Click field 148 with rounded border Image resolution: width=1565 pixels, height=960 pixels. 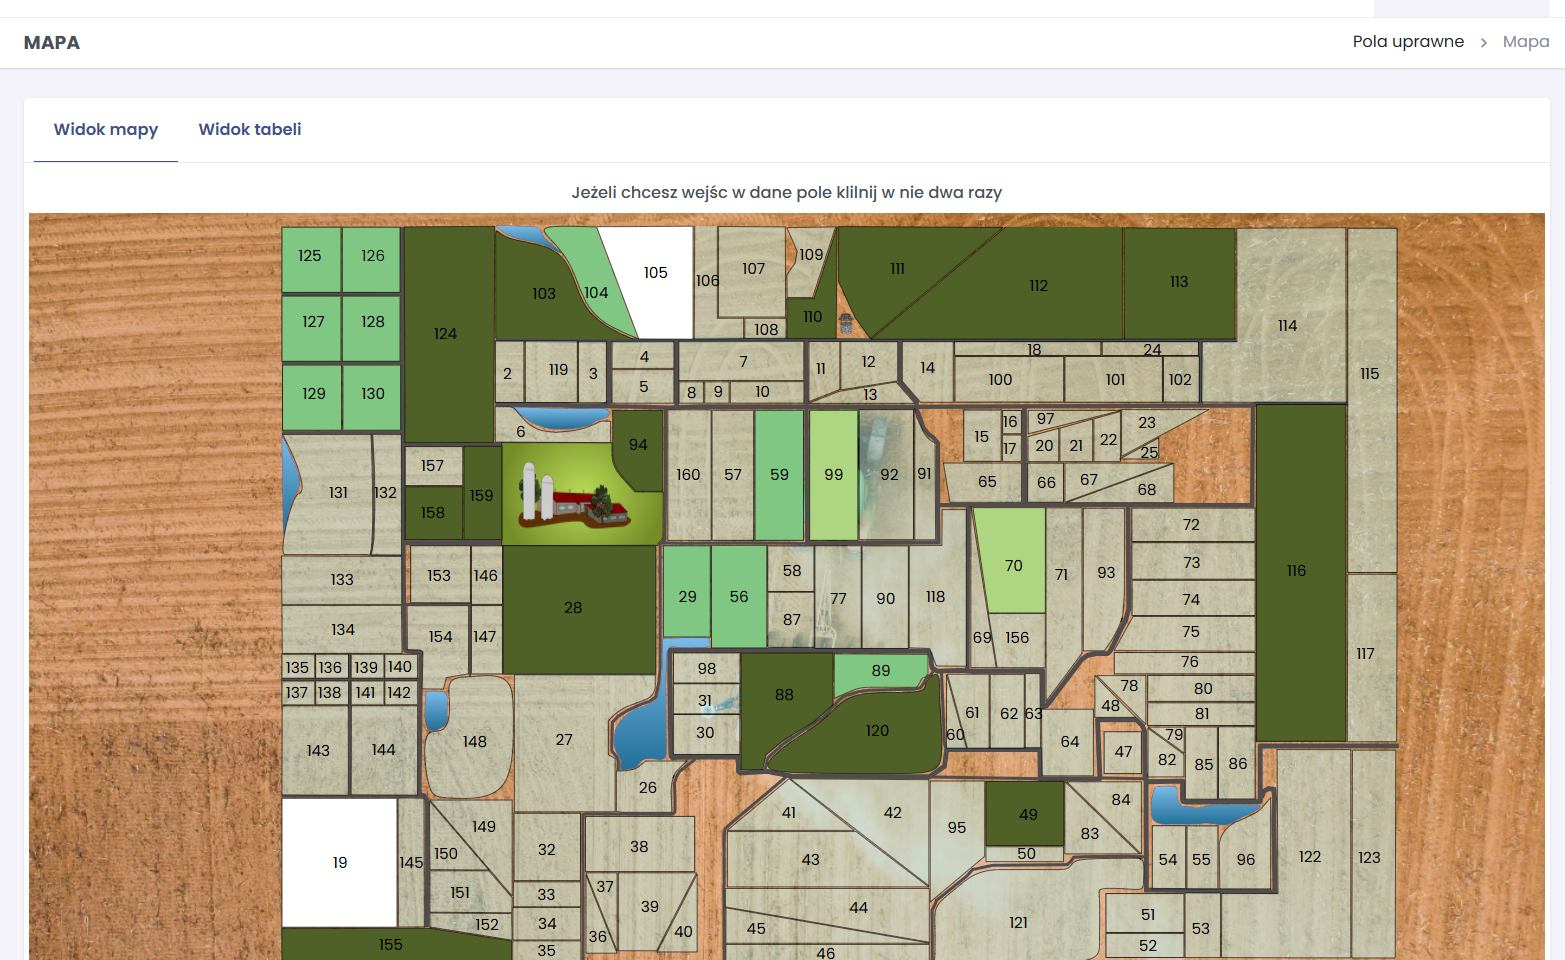tap(474, 742)
